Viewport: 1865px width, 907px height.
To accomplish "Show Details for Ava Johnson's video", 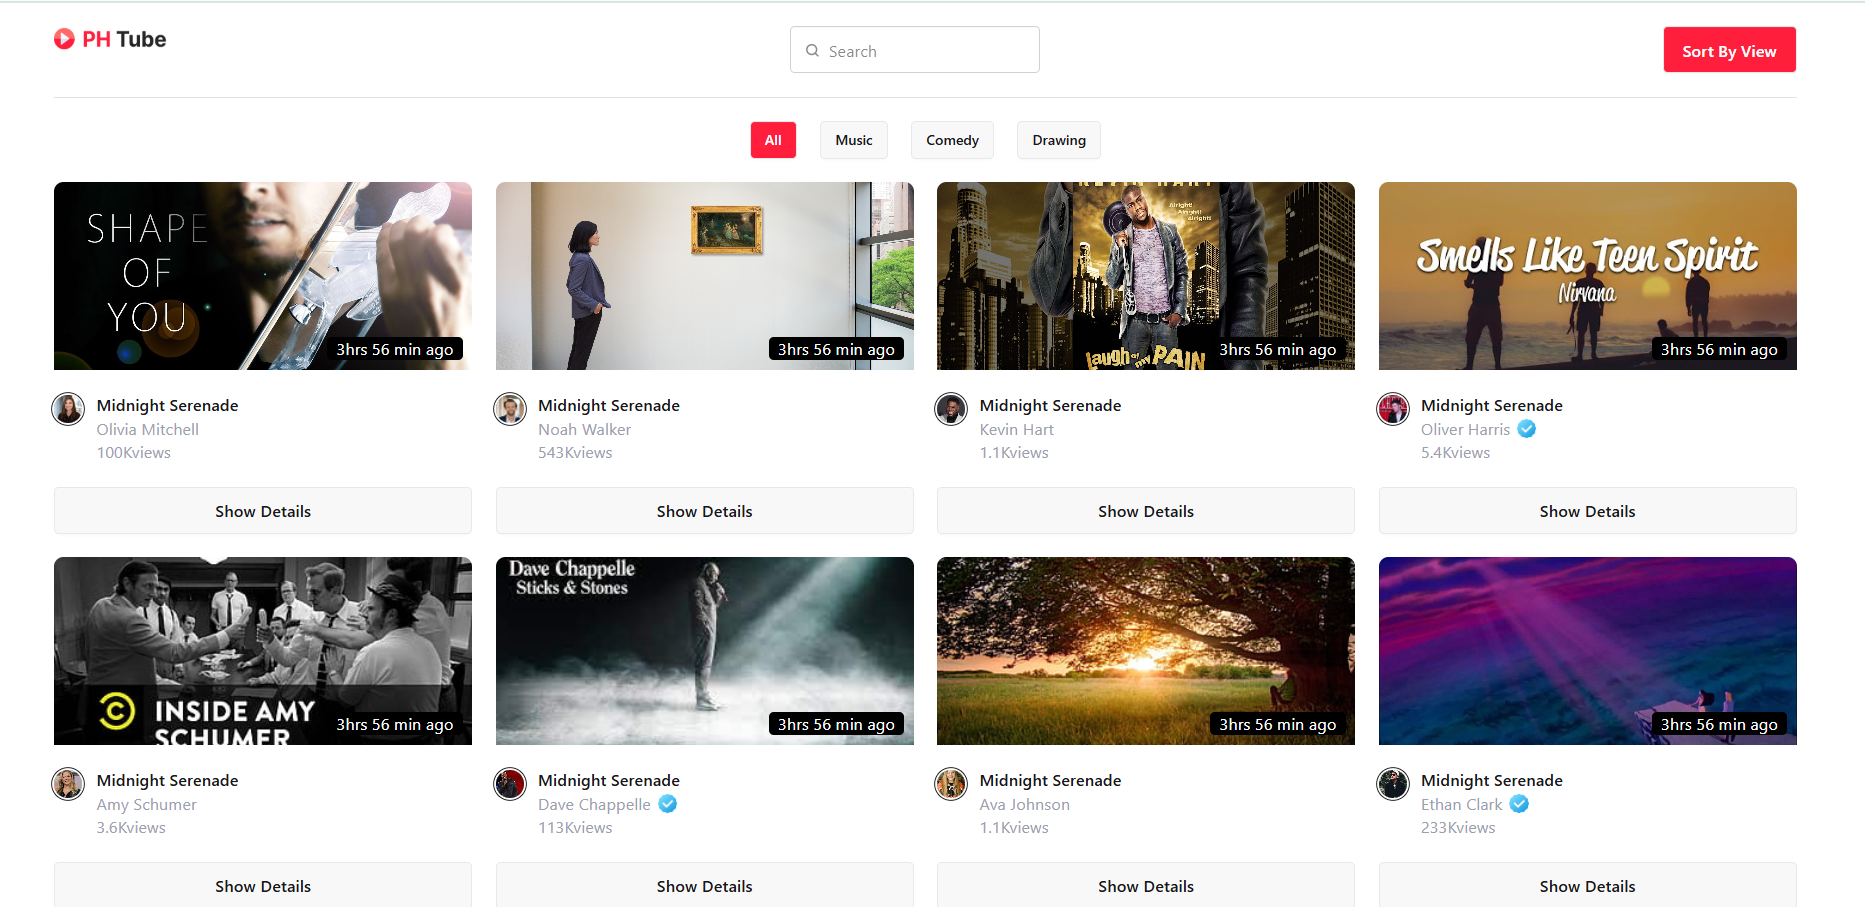I will (1146, 885).
